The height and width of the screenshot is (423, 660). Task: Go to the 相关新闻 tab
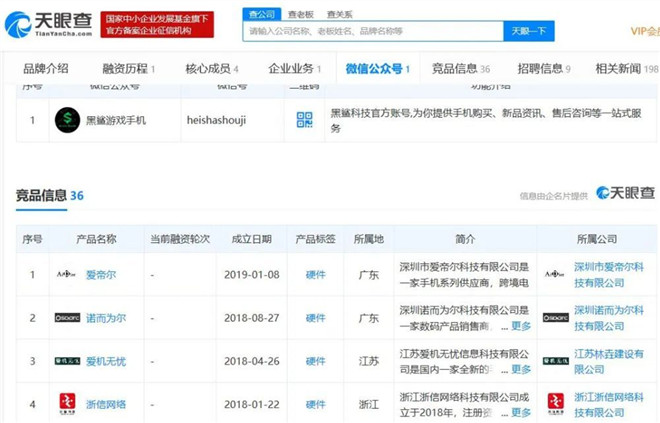coord(627,69)
